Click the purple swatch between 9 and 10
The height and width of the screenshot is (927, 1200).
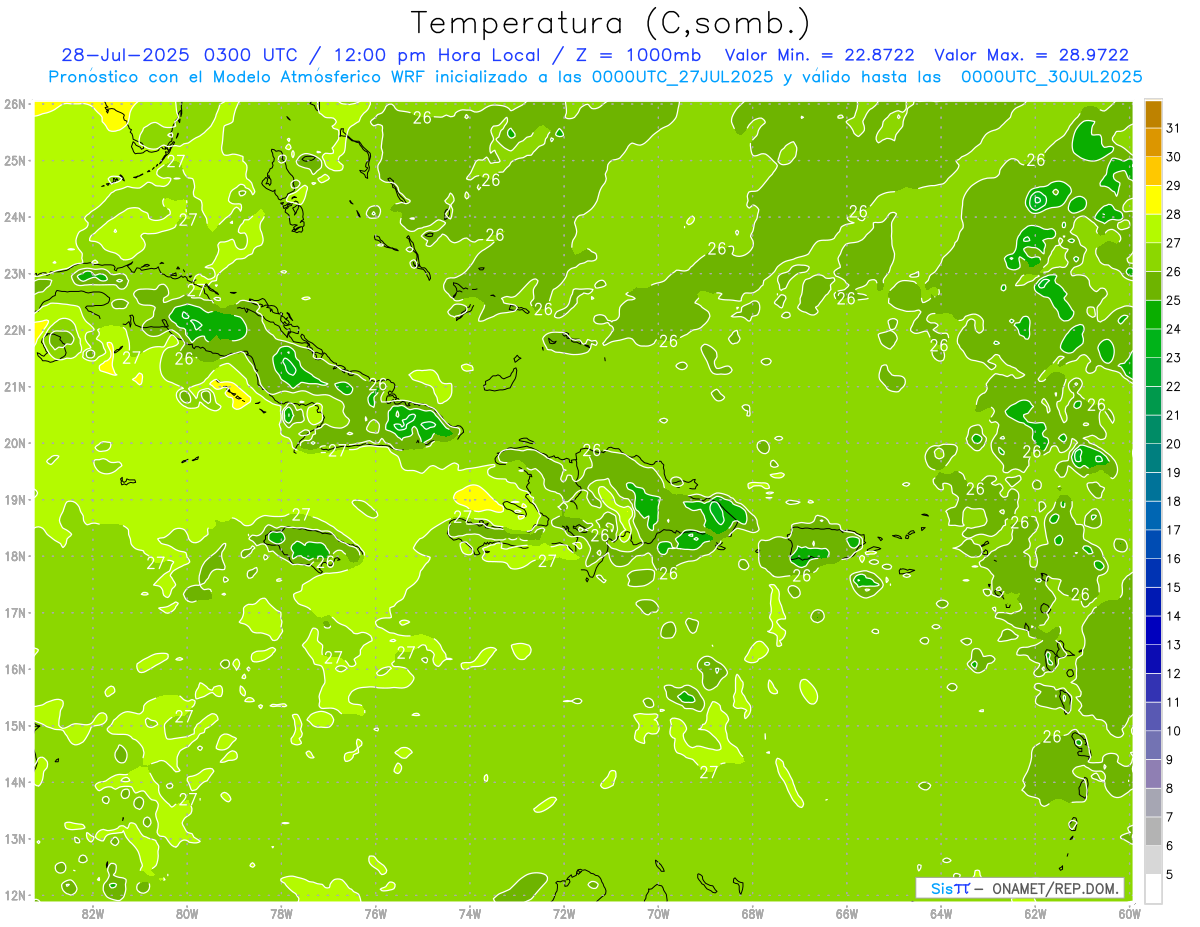[1154, 745]
